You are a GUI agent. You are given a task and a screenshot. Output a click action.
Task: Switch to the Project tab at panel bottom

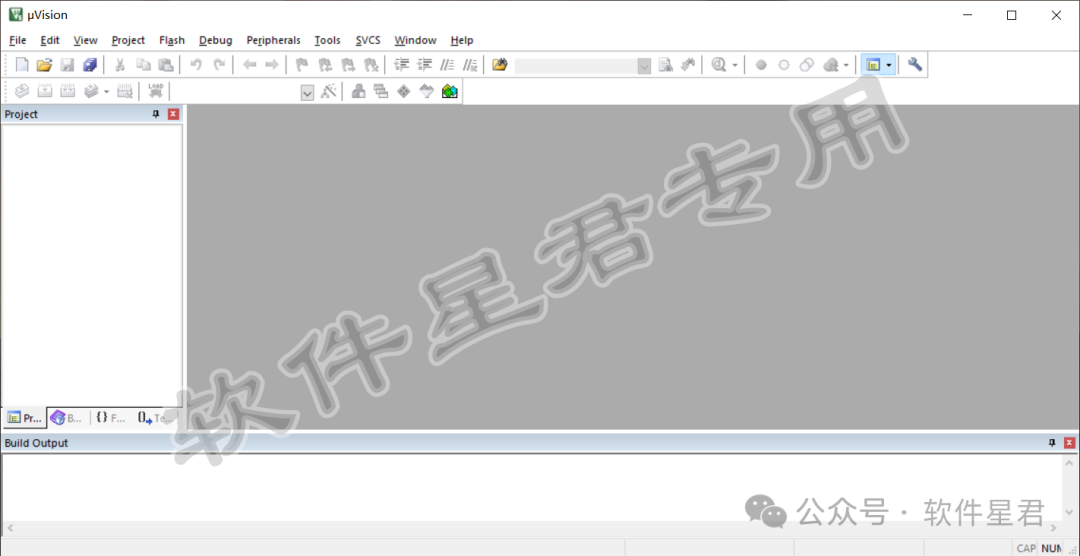(25, 418)
